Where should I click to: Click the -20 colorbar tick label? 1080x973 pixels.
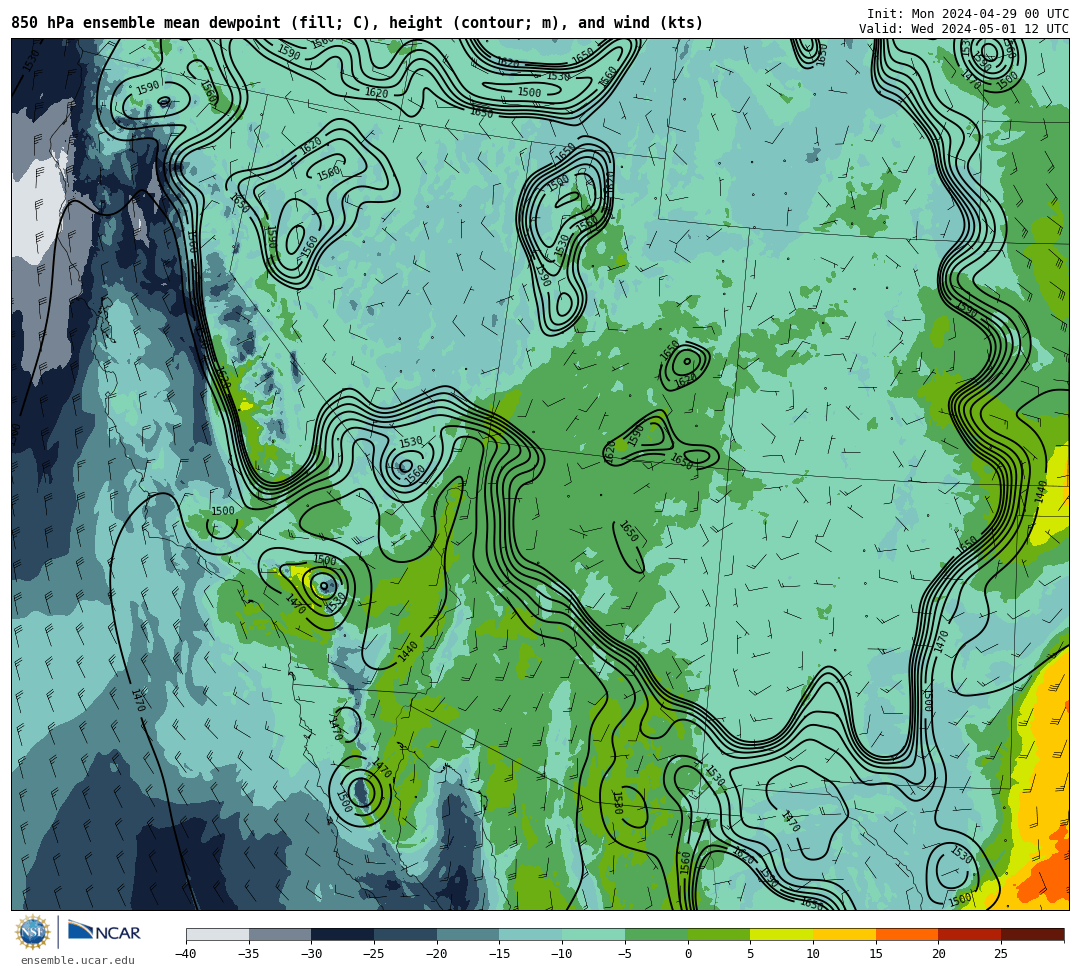pos(436,954)
